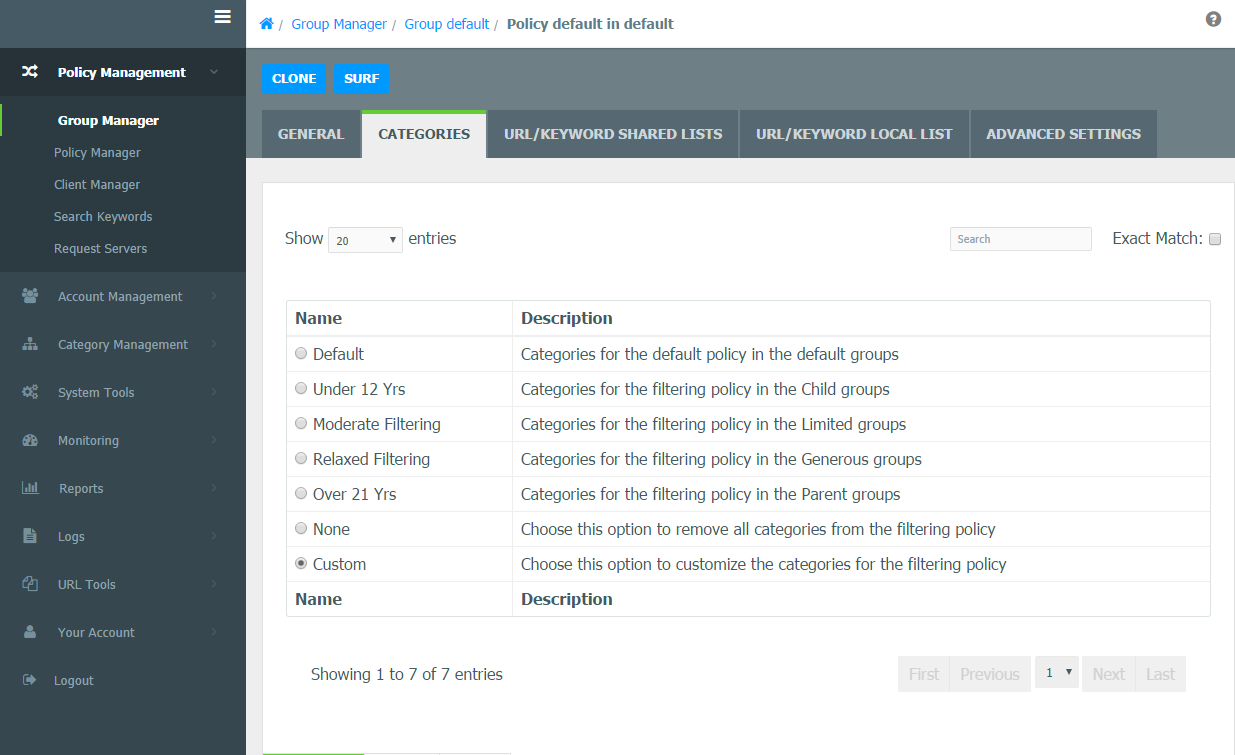
Task: Click the Category Management sitemap icon
Action: (x=30, y=344)
